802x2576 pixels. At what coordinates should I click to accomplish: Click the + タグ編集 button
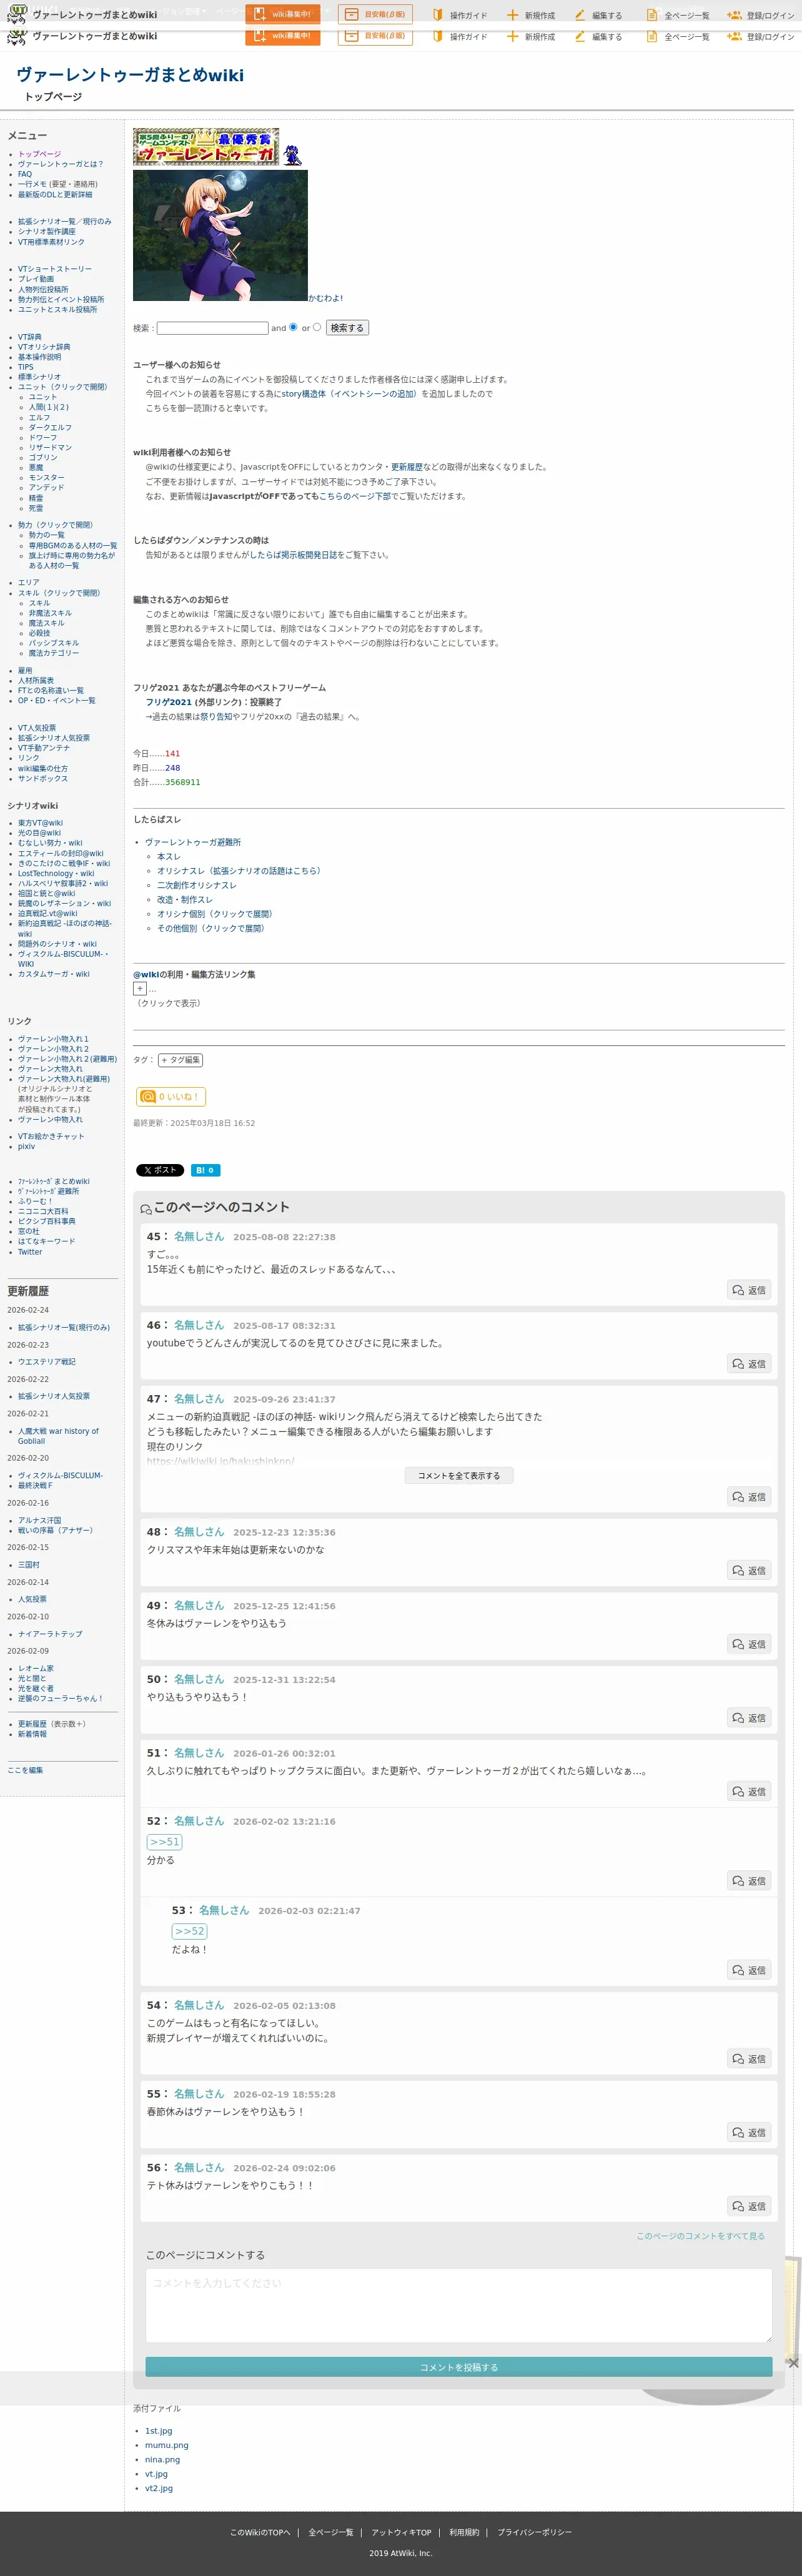(181, 1060)
